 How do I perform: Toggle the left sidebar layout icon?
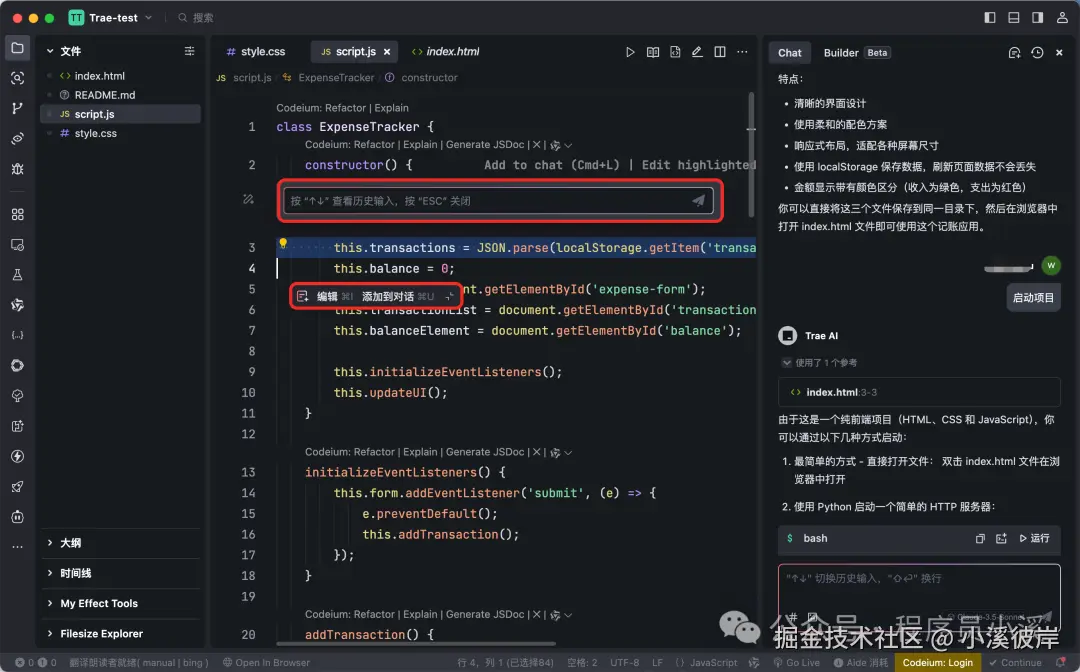(990, 17)
